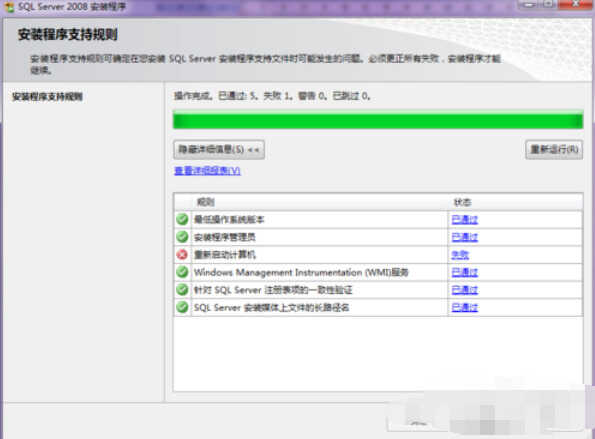
Task: Select the 重新启动计算机 rule text
Action: pos(225,255)
